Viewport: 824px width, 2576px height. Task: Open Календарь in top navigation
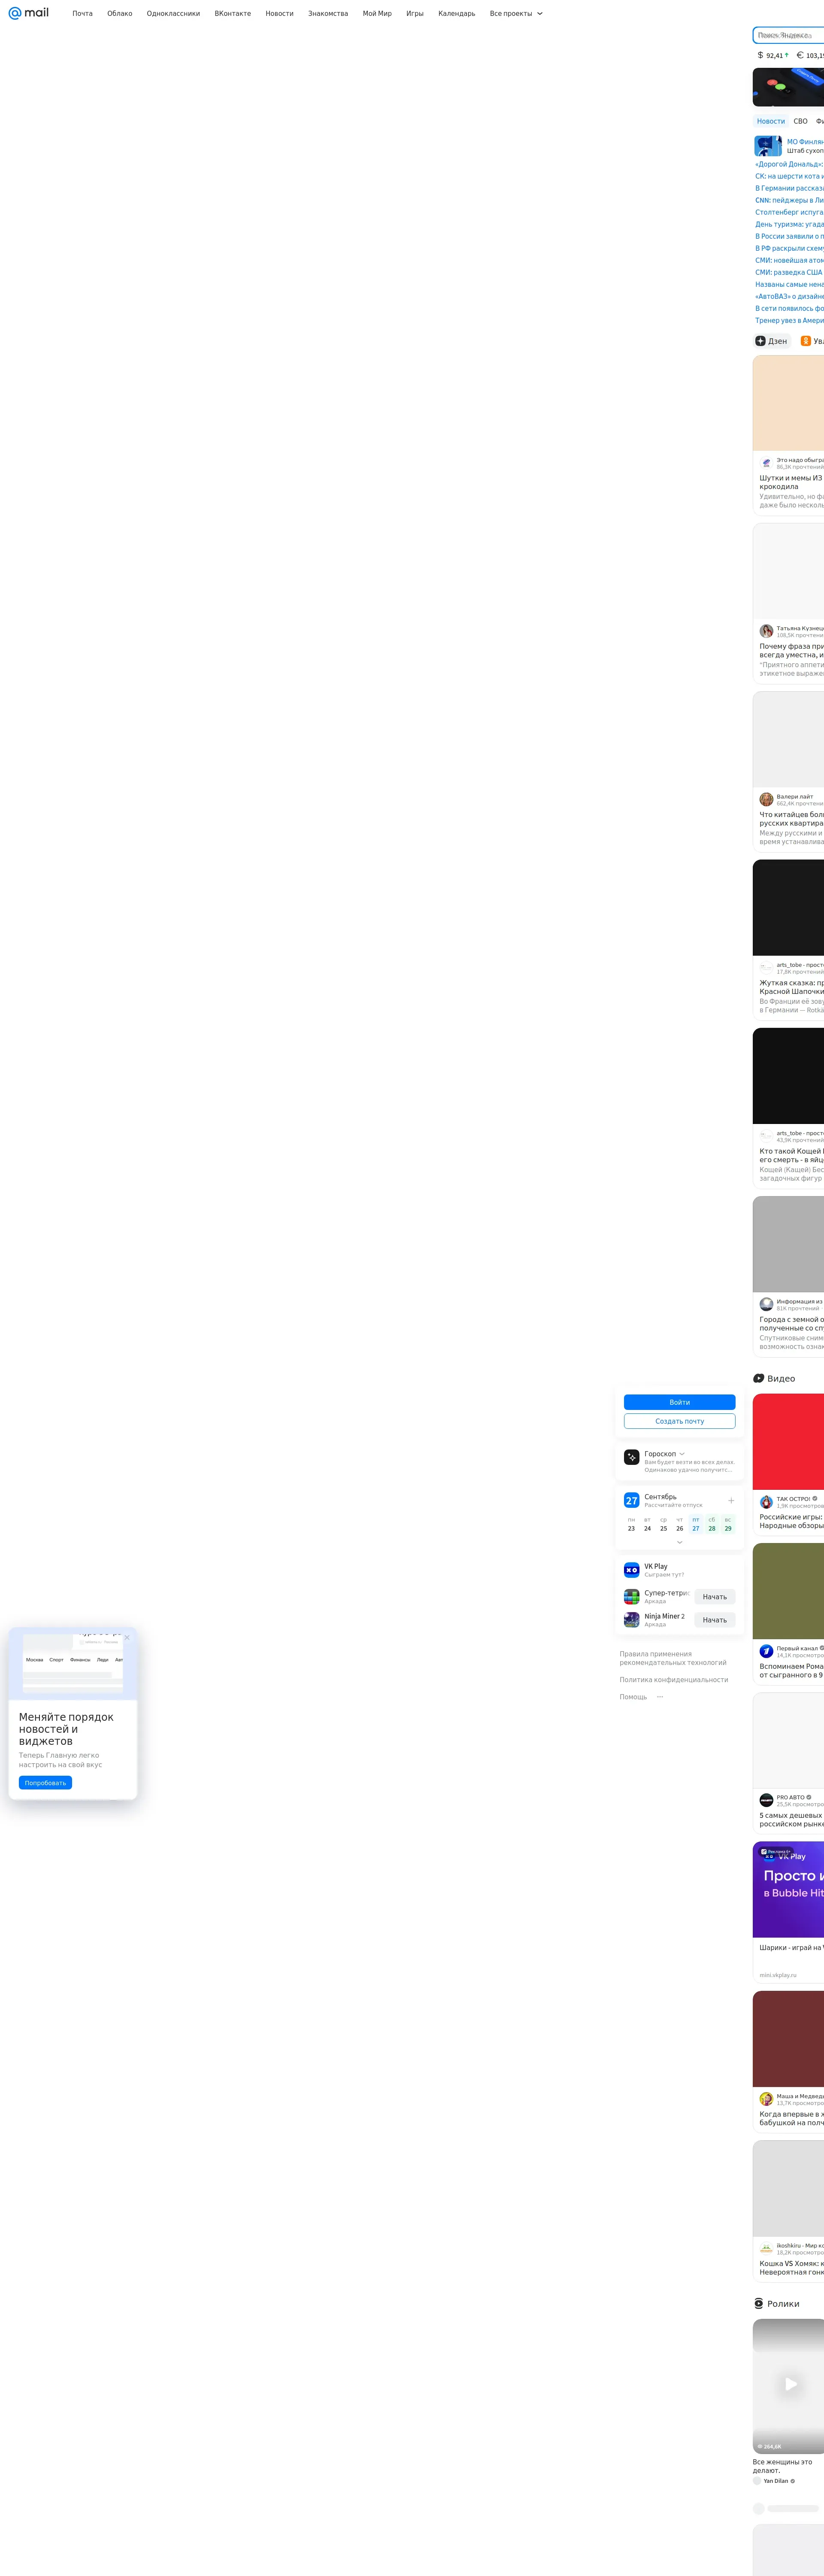[457, 13]
